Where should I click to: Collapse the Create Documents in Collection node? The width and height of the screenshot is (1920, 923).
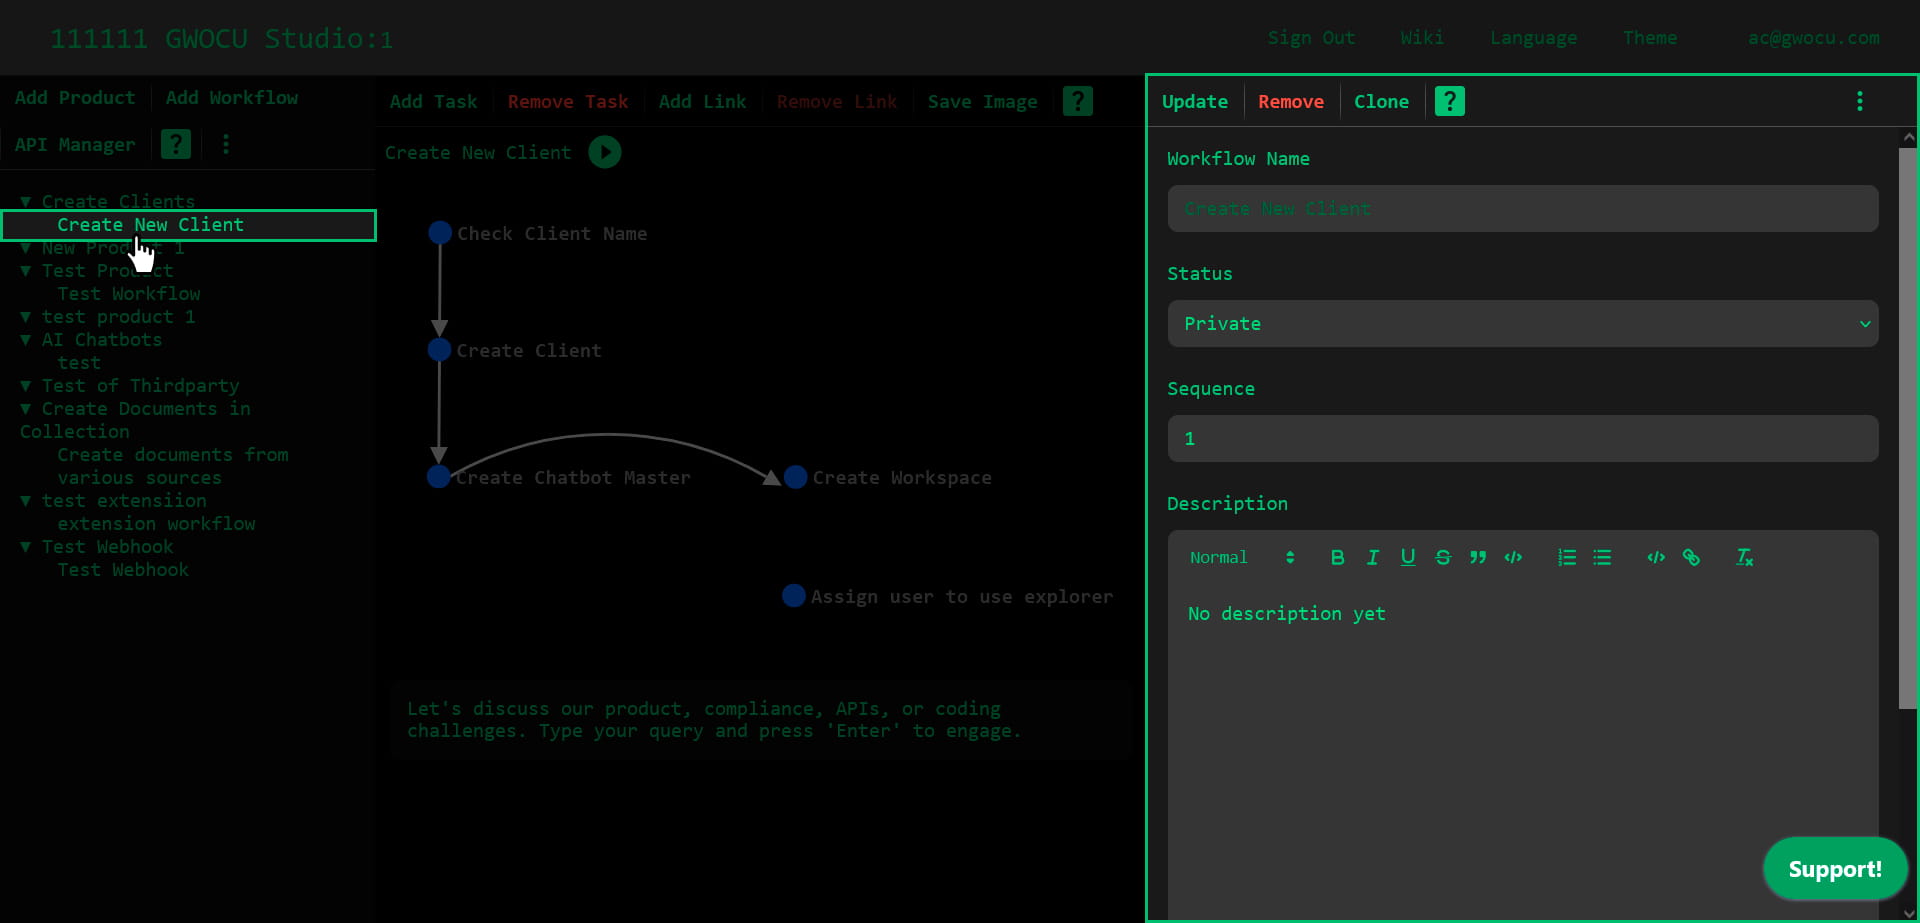(x=26, y=409)
